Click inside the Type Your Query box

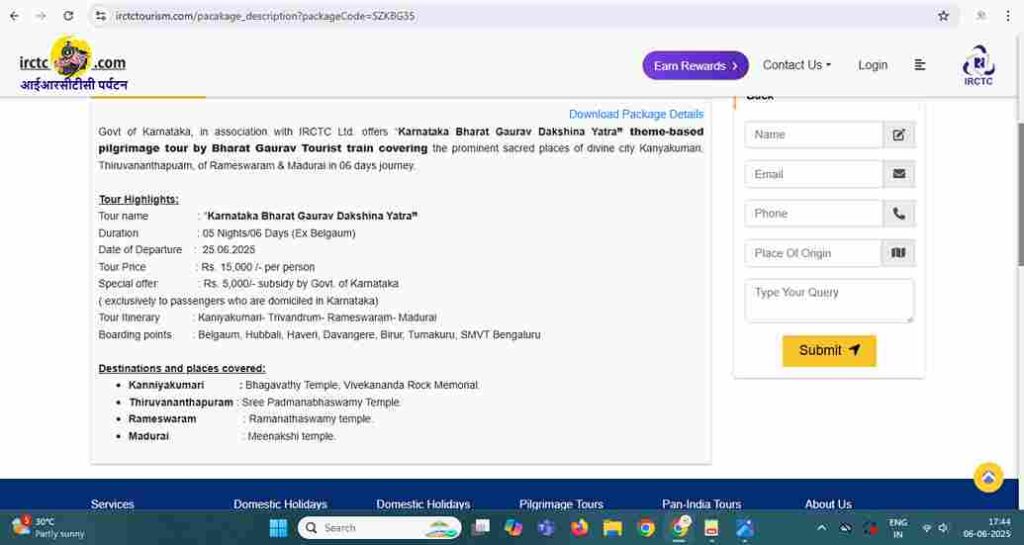(x=828, y=300)
